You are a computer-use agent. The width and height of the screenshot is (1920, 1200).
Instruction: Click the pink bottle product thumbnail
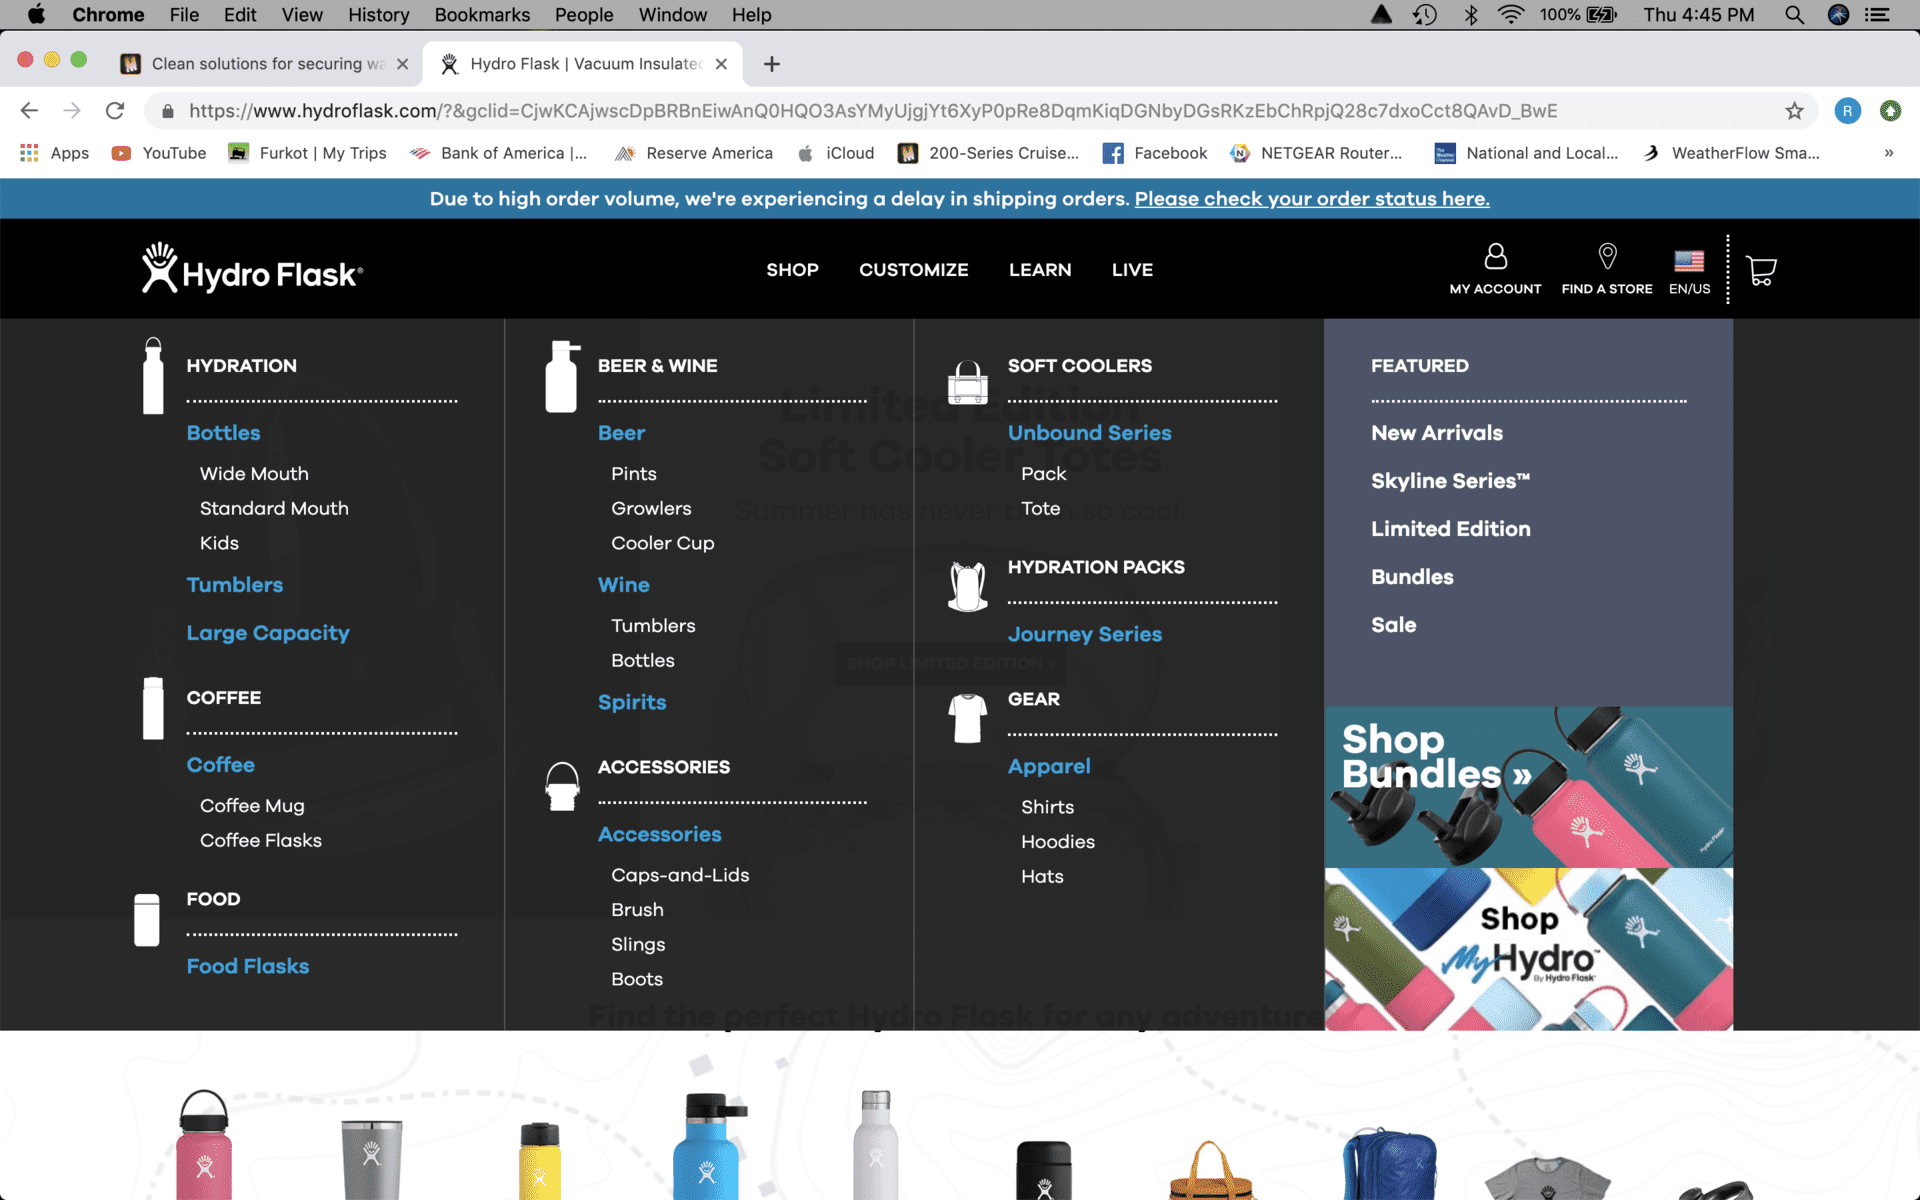[204, 1145]
